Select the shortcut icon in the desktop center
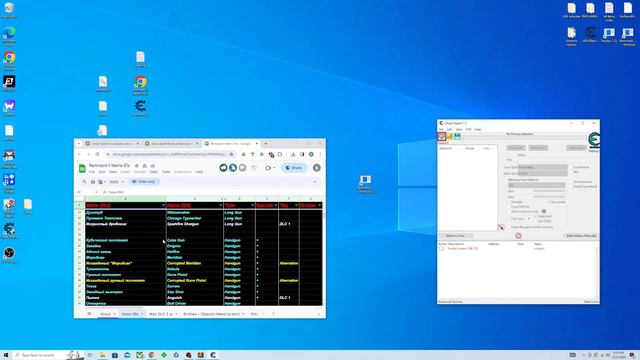Image resolution: width=640 pixels, height=360 pixels. coord(365,184)
